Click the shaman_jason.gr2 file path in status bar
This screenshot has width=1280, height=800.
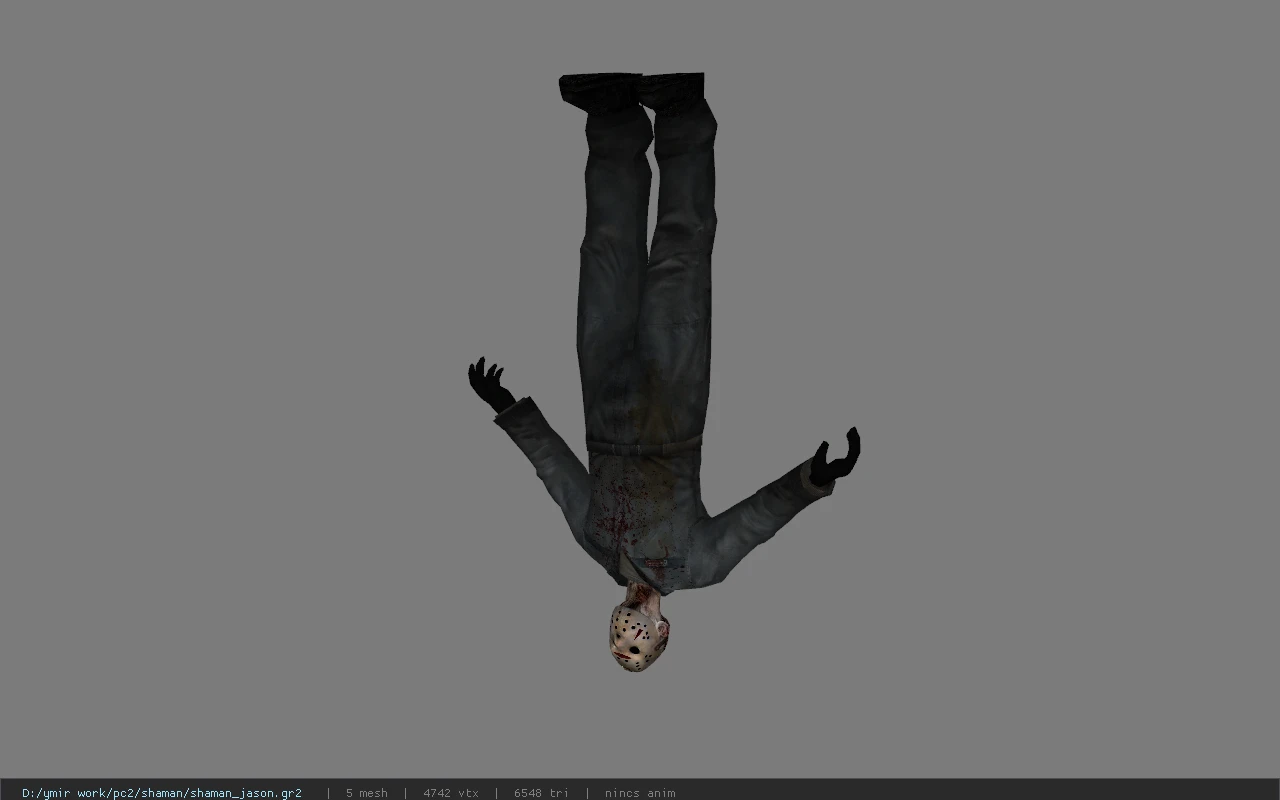click(162, 793)
